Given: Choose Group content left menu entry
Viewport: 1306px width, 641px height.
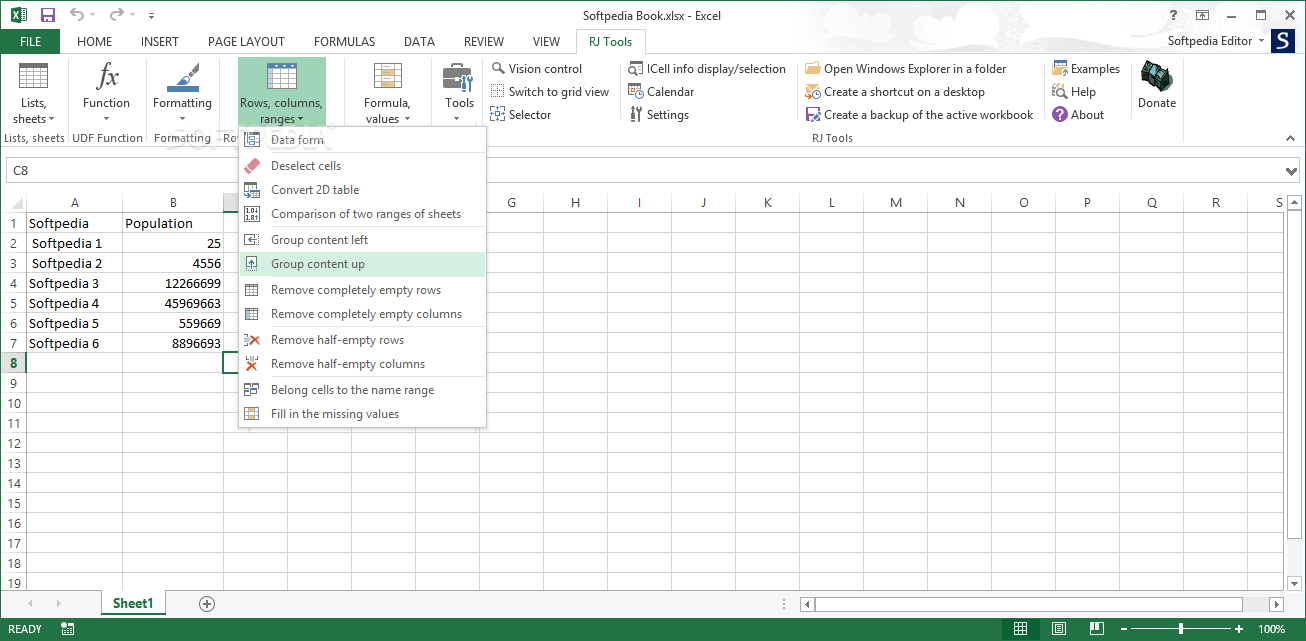Looking at the screenshot, I should tap(362, 240).
